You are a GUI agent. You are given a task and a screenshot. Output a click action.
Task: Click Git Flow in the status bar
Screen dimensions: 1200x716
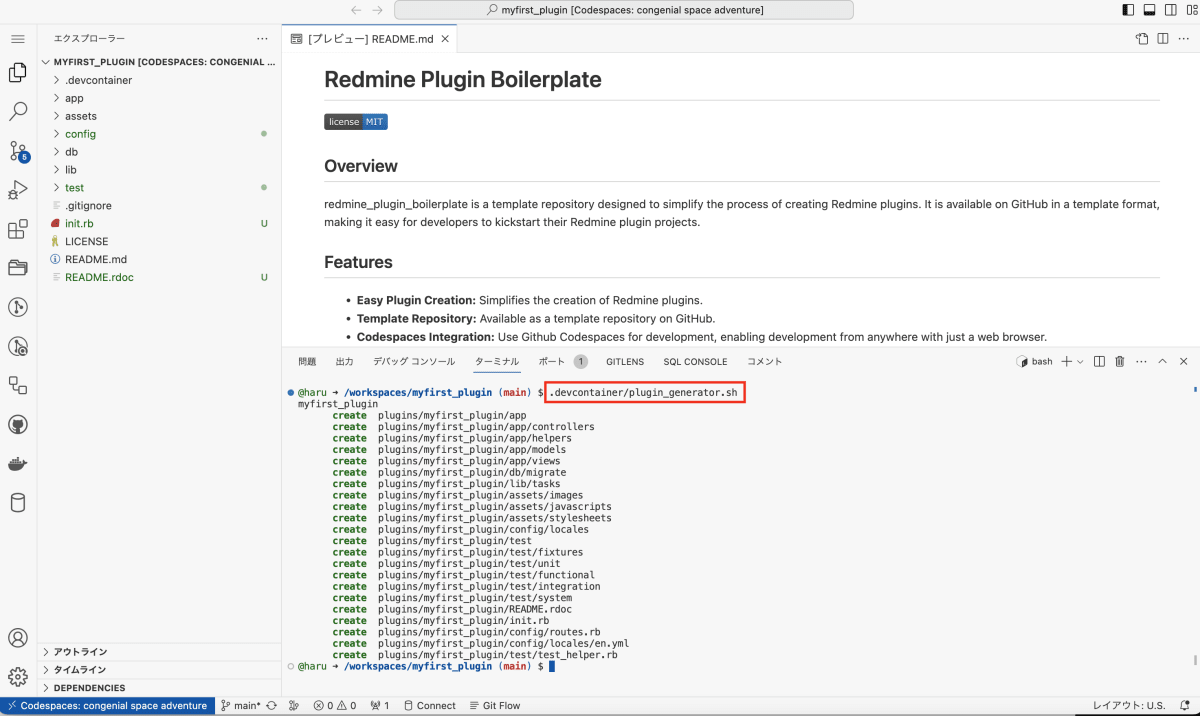point(495,705)
